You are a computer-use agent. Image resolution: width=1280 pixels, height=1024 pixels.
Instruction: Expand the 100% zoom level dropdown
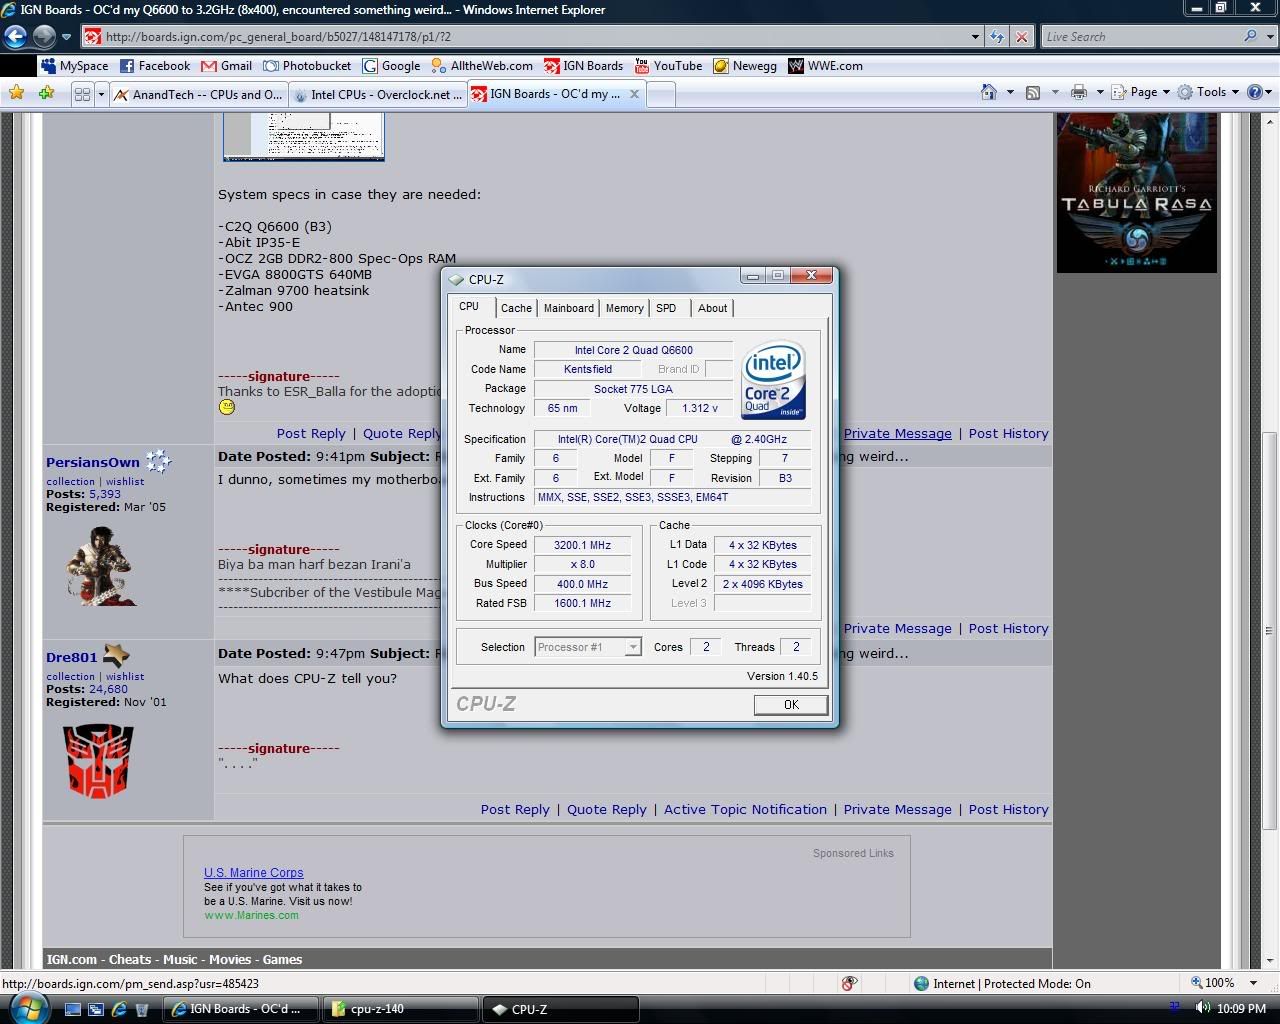[1254, 984]
